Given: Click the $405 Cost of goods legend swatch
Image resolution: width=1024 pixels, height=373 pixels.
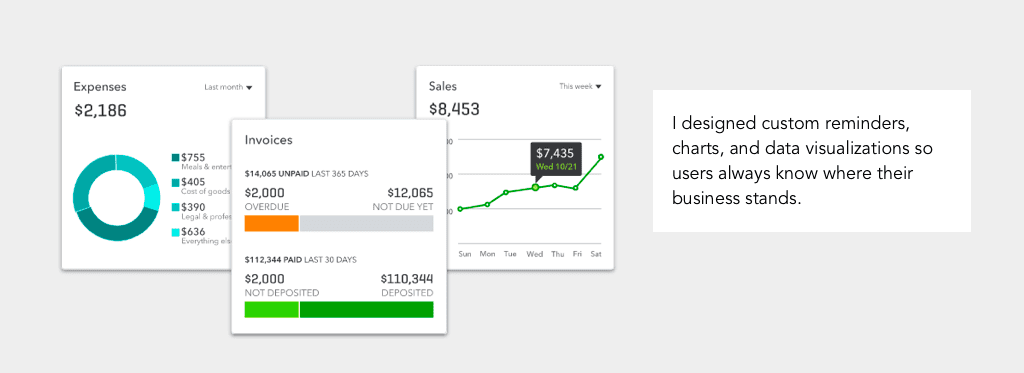Looking at the screenshot, I should click(175, 183).
